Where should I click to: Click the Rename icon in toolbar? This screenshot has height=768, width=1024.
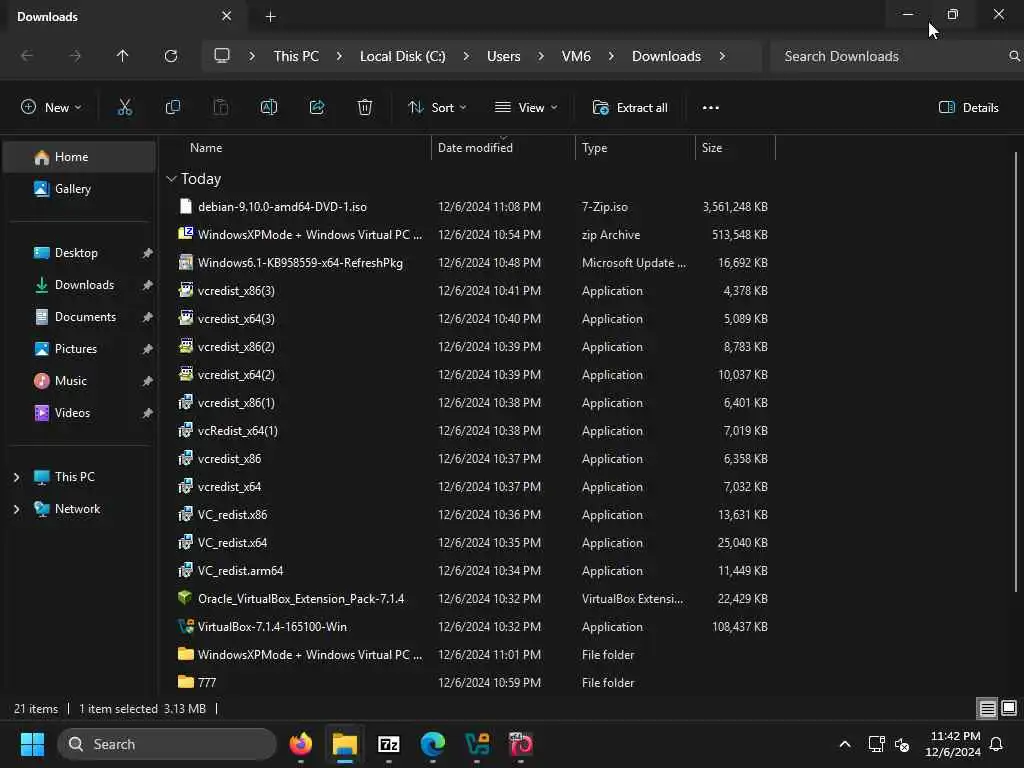point(268,107)
